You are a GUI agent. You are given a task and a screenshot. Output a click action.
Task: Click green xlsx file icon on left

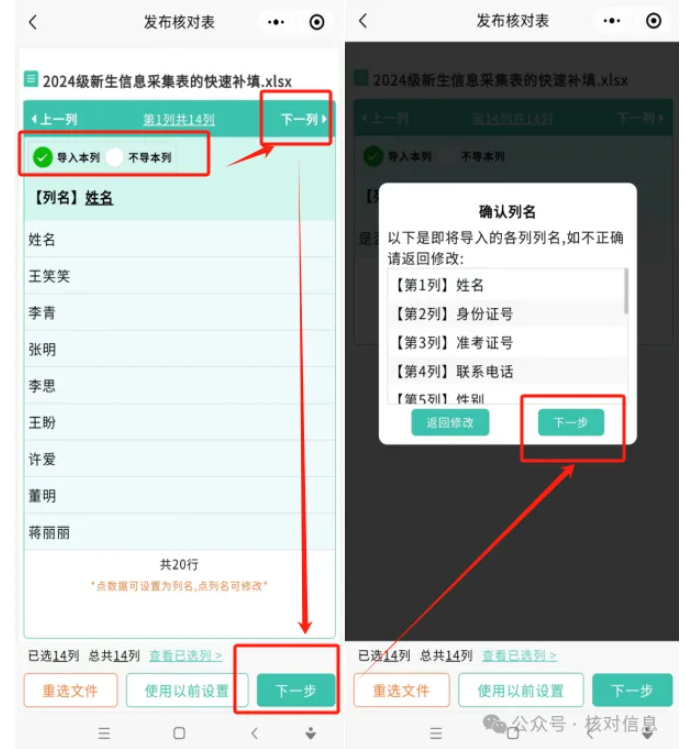[x=31, y=79]
